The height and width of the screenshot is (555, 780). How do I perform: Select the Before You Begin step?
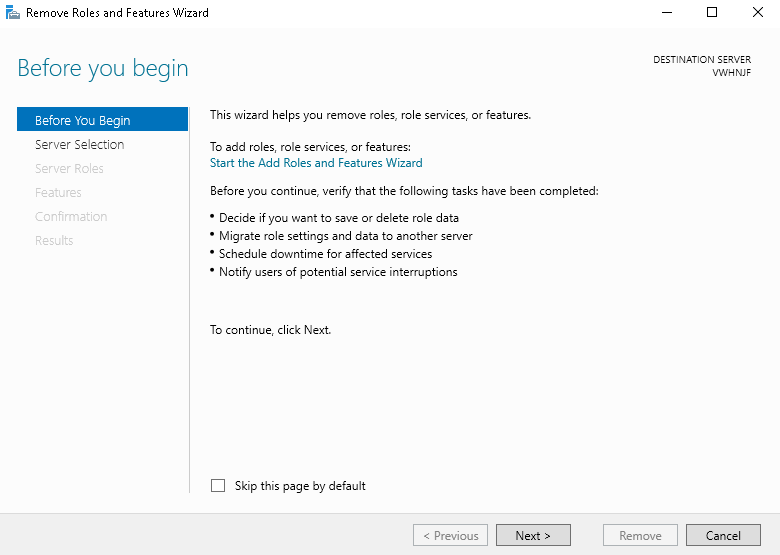click(82, 120)
